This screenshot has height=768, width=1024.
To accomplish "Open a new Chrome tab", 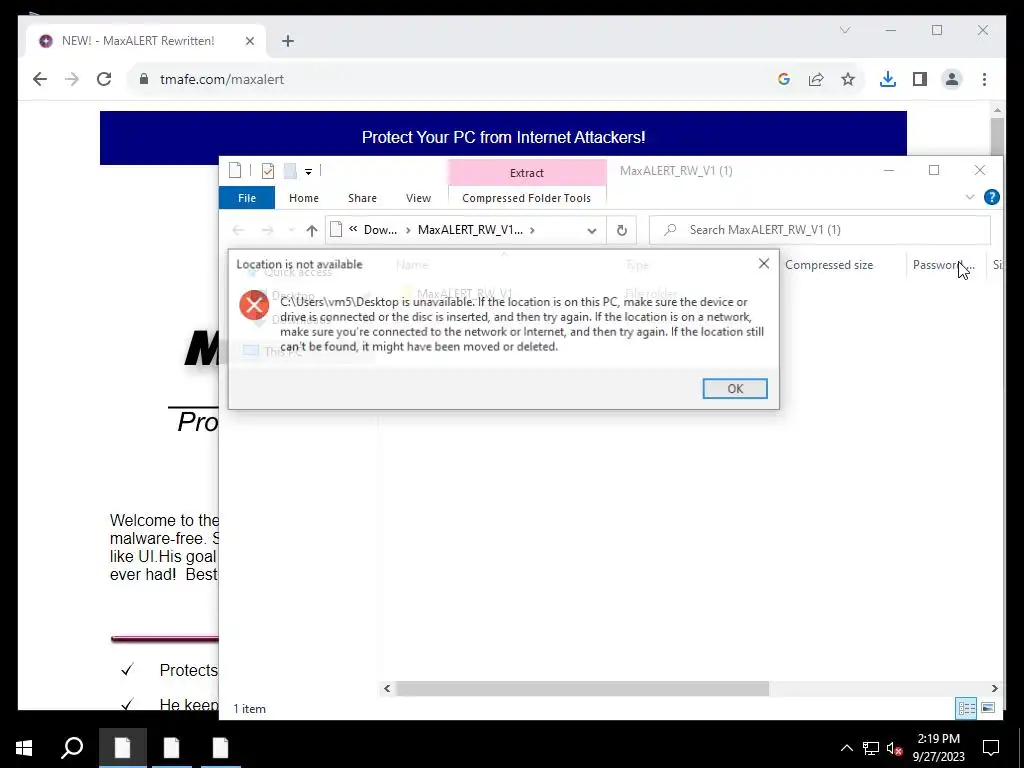I will (x=287, y=41).
